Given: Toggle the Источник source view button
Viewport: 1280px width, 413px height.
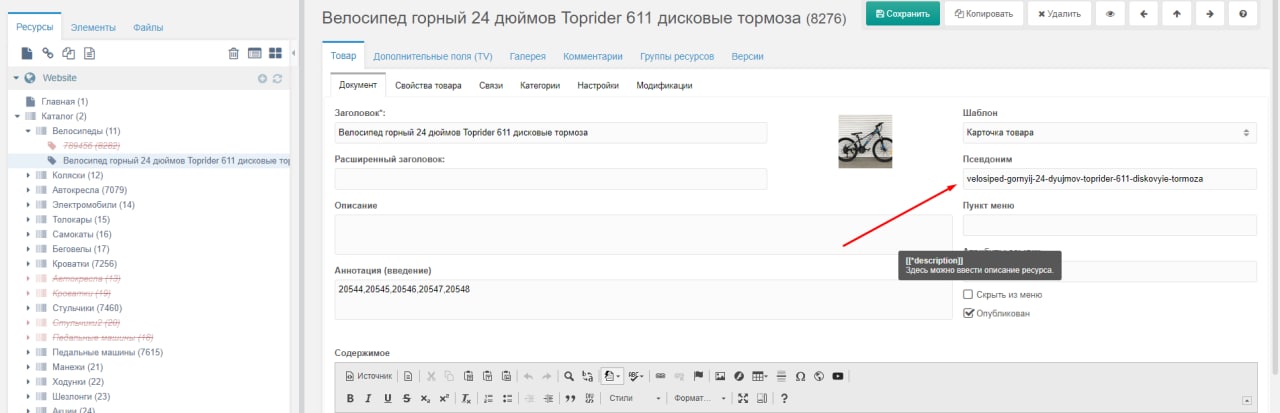Looking at the screenshot, I should pyautogui.click(x=369, y=376).
